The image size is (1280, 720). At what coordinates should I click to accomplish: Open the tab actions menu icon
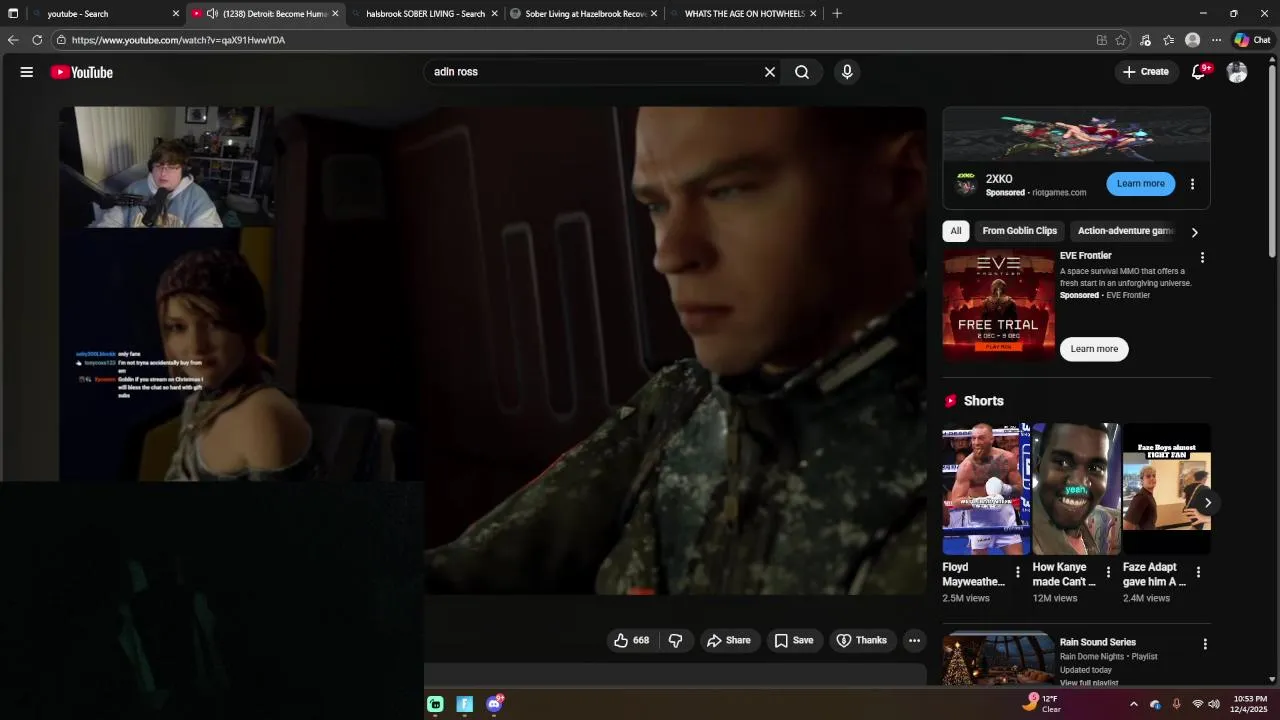[13, 14]
